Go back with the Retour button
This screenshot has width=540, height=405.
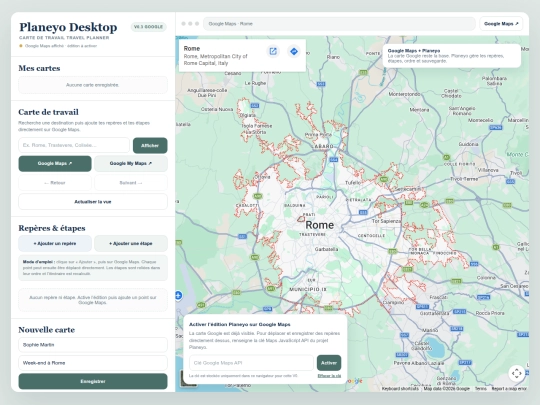[x=55, y=183]
